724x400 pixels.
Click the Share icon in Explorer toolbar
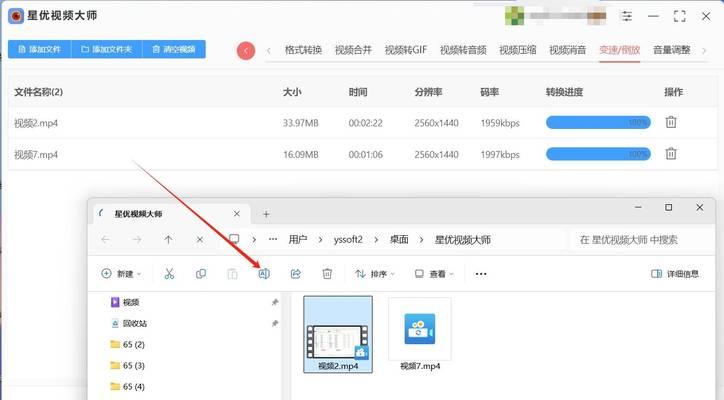(296, 274)
